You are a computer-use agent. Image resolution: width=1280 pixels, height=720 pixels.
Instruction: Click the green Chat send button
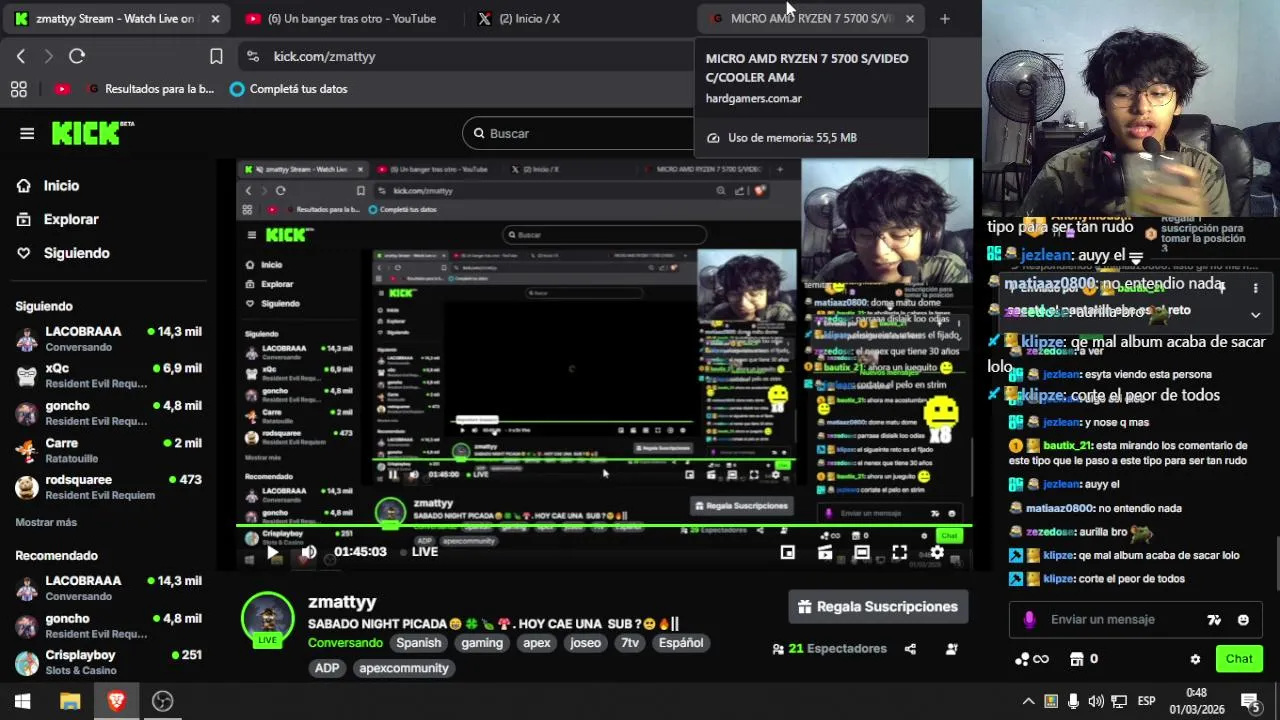pos(1238,659)
